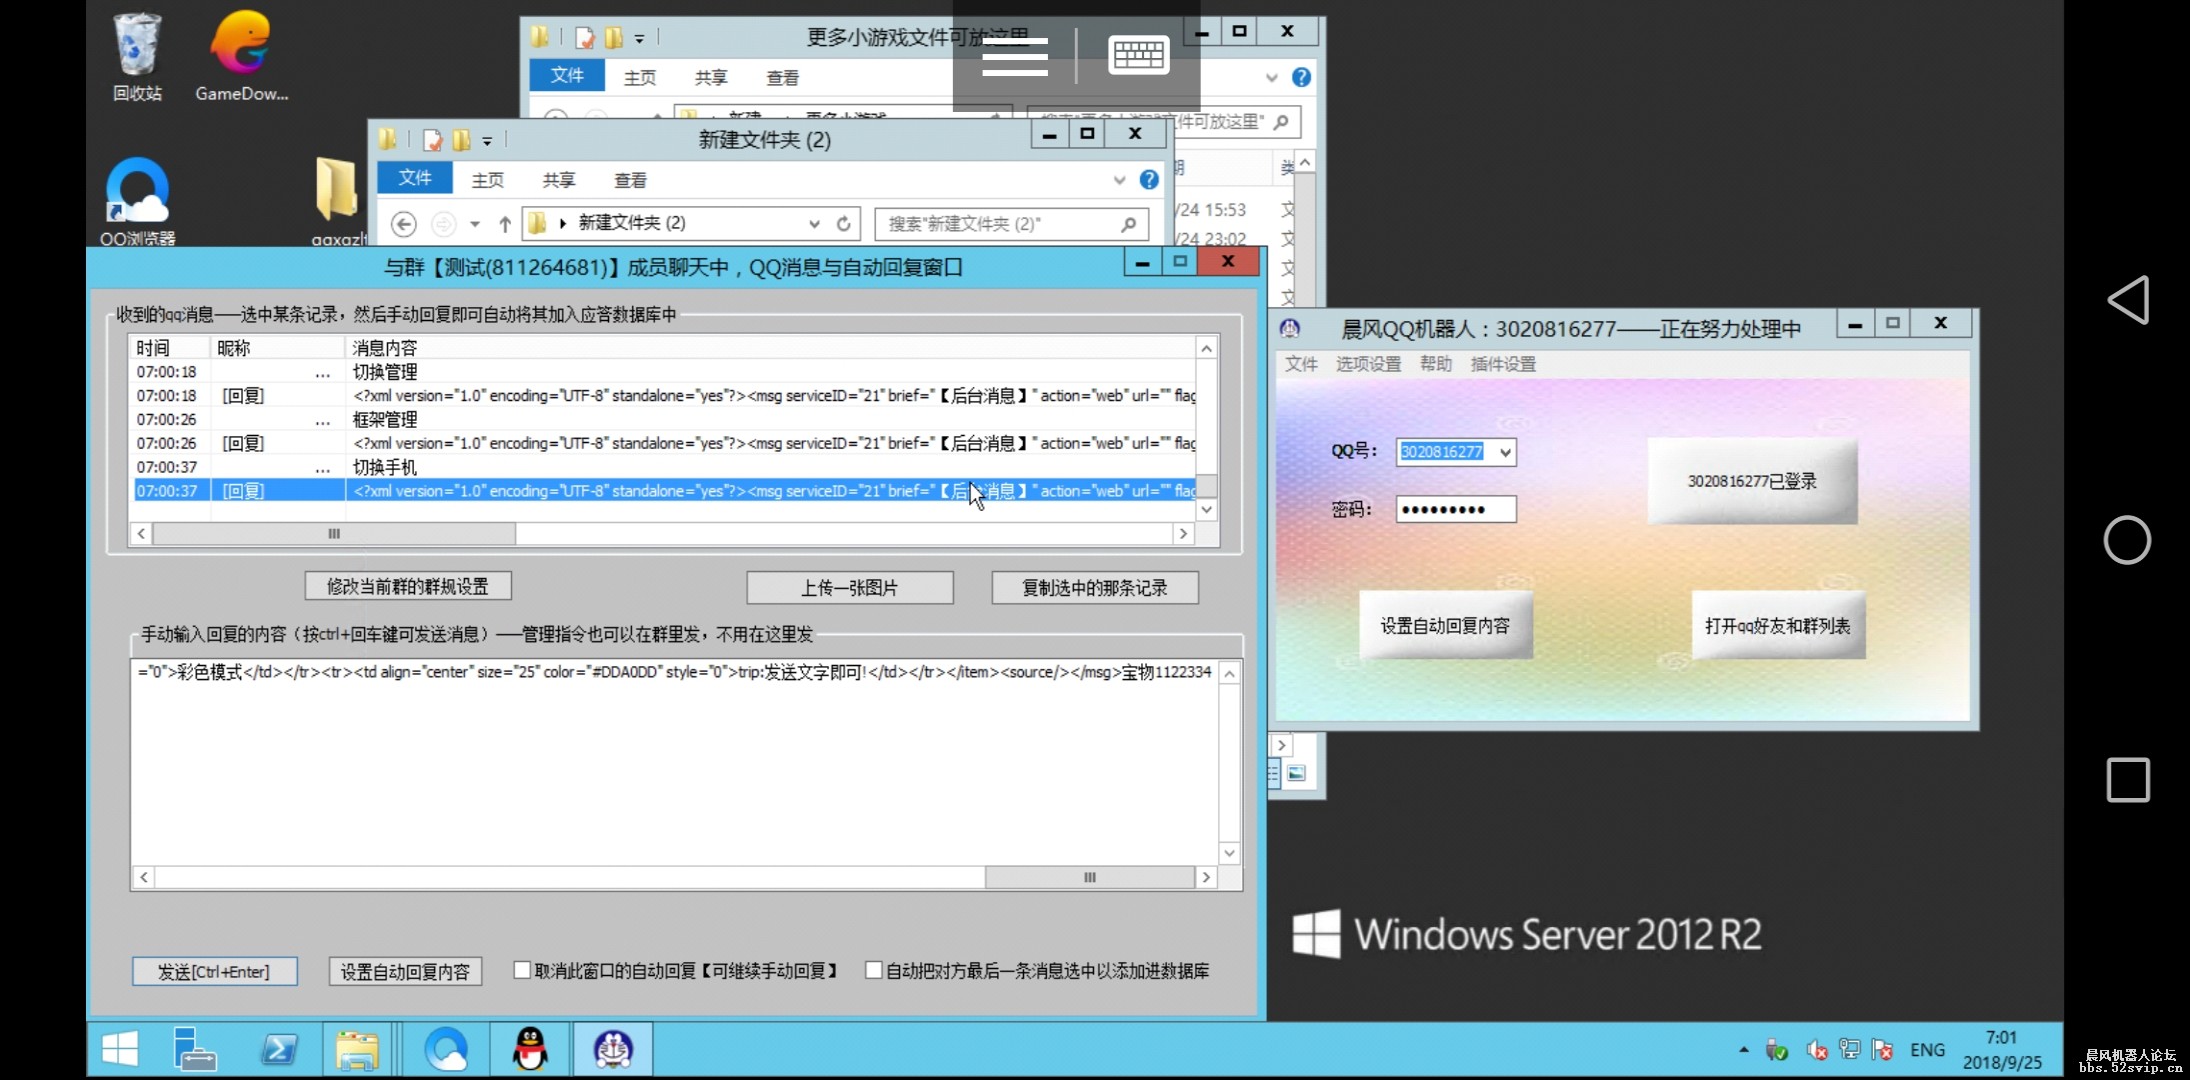
Task: Check 取消此窗口的自动回复 option
Action: tap(521, 970)
